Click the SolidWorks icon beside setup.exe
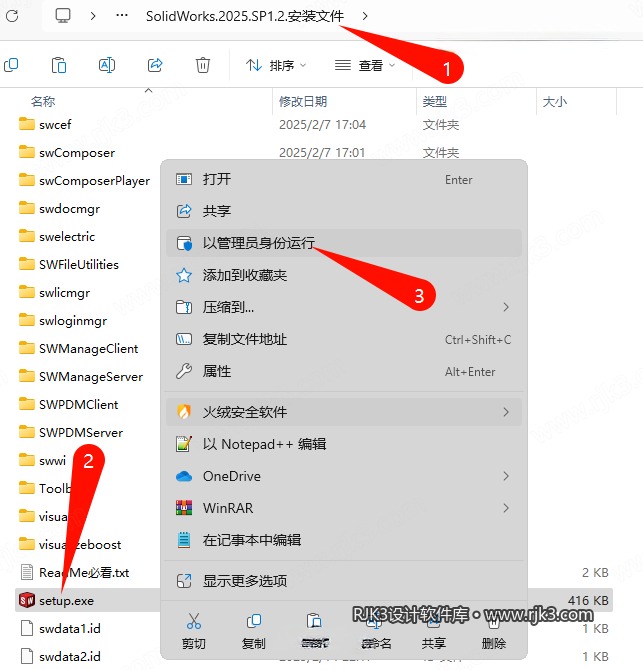 pos(26,600)
